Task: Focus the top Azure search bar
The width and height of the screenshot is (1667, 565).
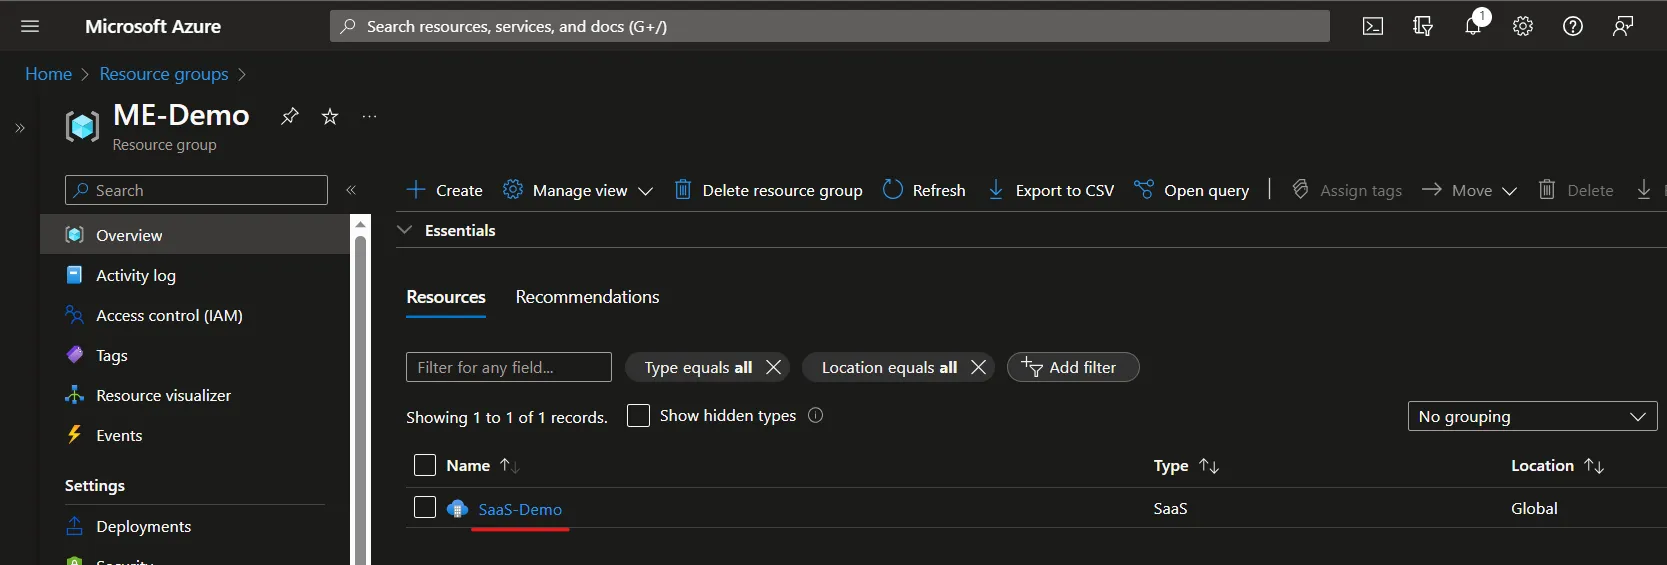Action: pyautogui.click(x=830, y=26)
